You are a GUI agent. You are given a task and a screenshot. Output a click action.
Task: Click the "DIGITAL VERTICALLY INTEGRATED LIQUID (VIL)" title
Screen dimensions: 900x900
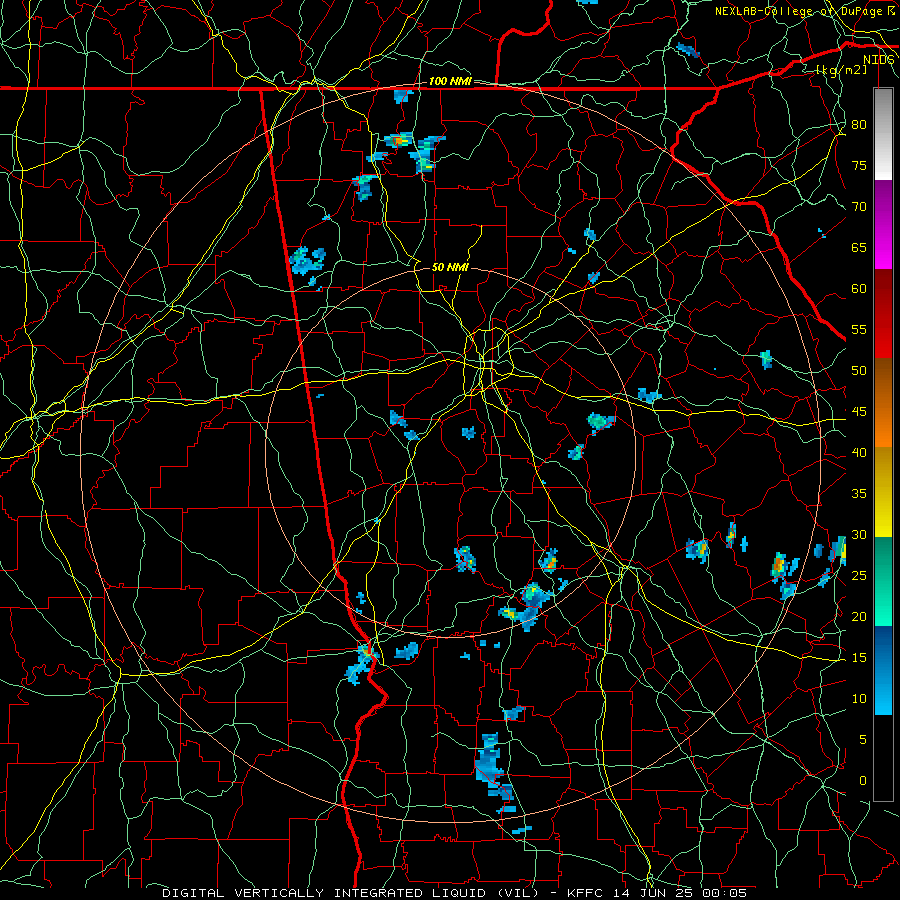(x=351, y=893)
